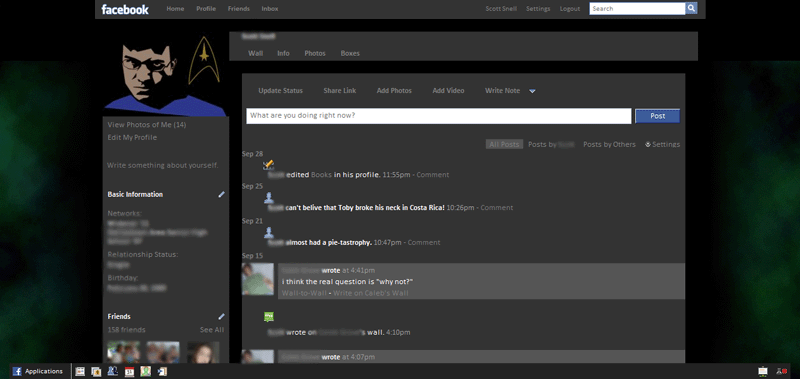Open the Groups icon in bottom bar

click(x=113, y=371)
